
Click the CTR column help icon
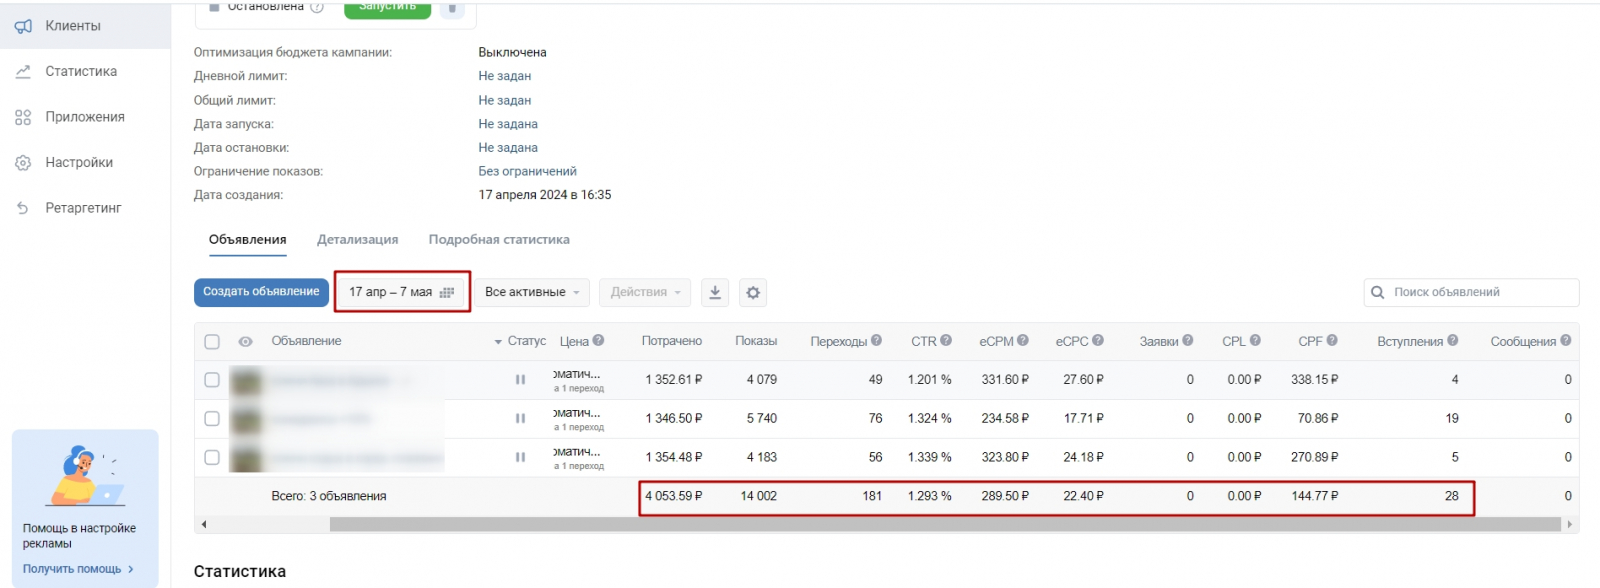(x=946, y=341)
